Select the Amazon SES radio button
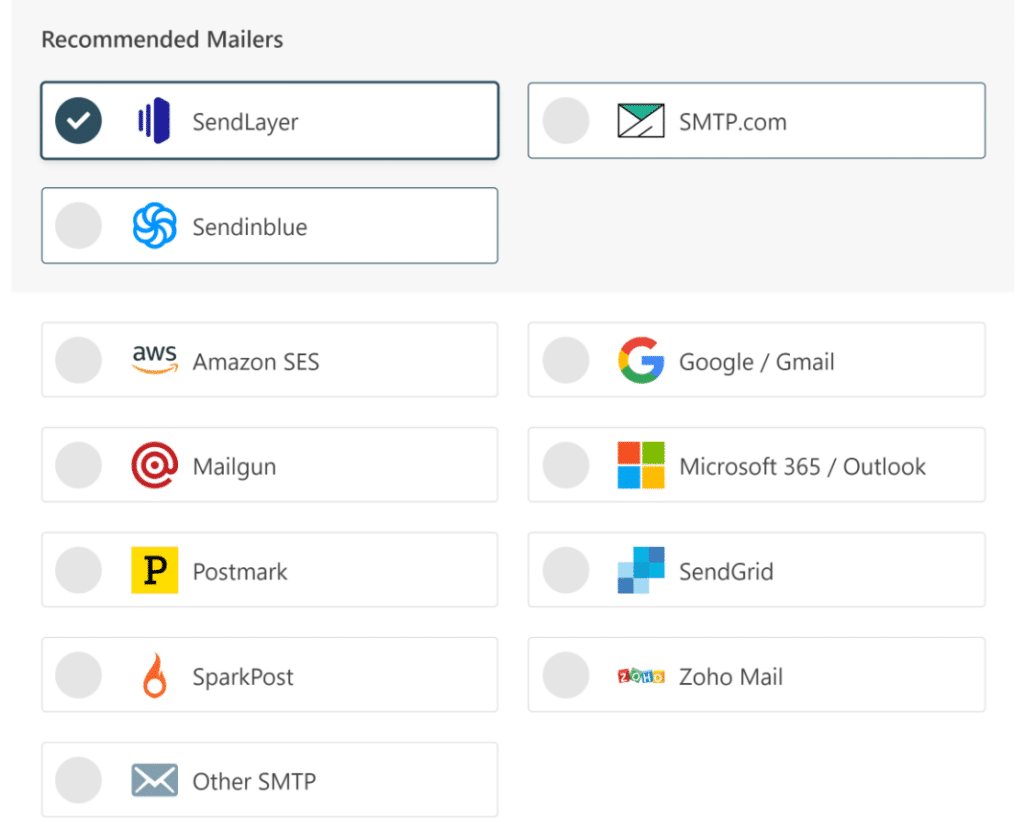Image resolution: width=1024 pixels, height=828 pixels. tap(78, 359)
